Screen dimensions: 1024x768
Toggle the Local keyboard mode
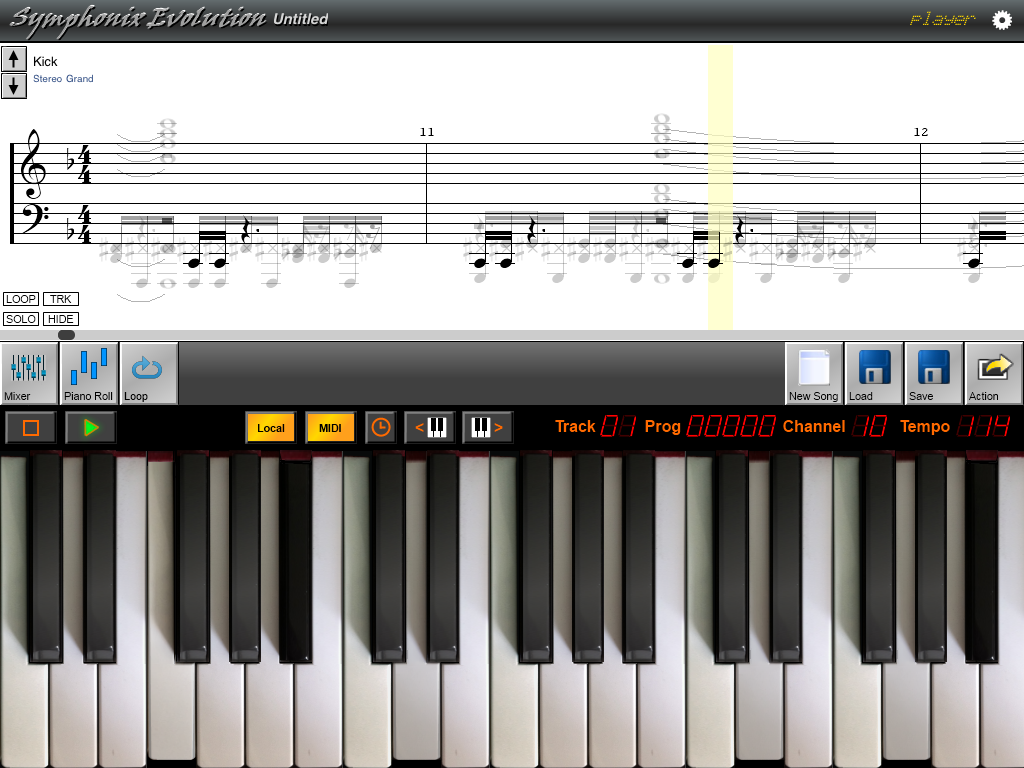tap(271, 428)
